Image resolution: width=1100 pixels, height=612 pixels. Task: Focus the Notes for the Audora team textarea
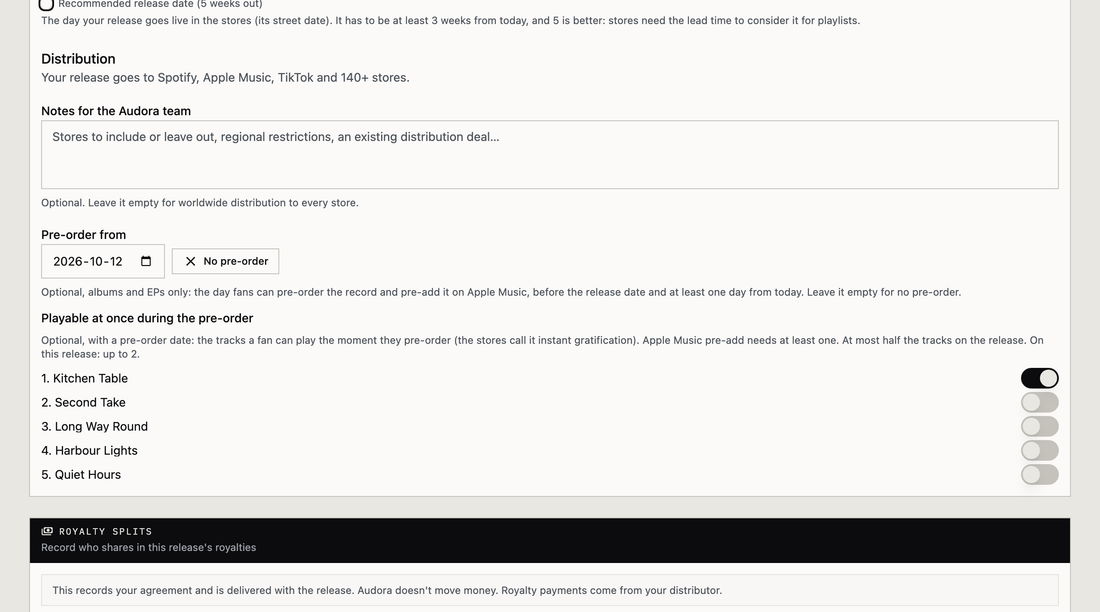coord(550,154)
